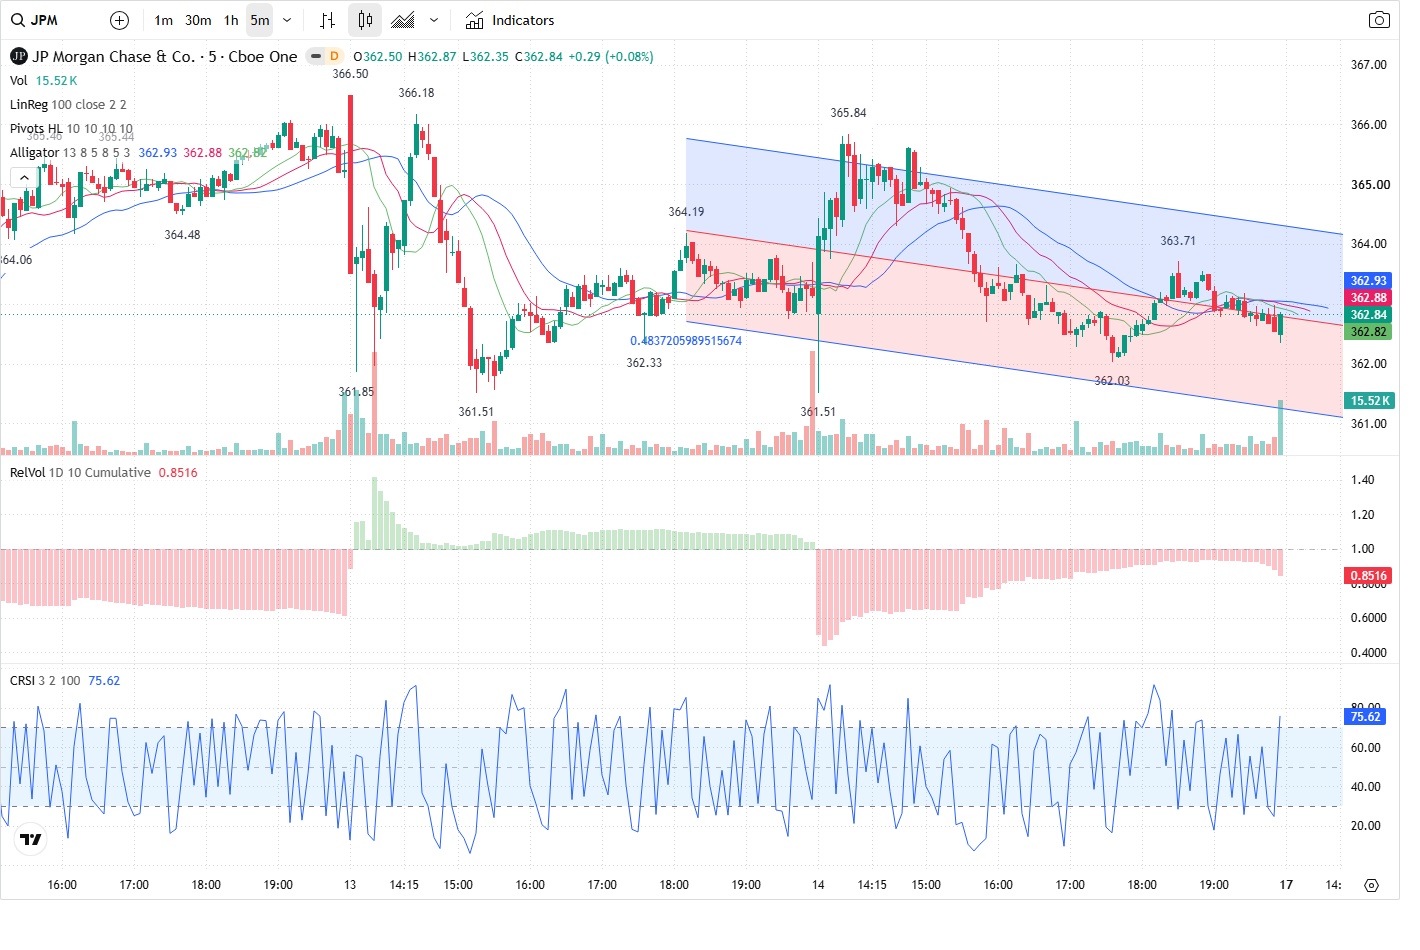Image resolution: width=1420 pixels, height=950 pixels.
Task: Click the green 15.52 K volume label
Action: [x=1370, y=401]
